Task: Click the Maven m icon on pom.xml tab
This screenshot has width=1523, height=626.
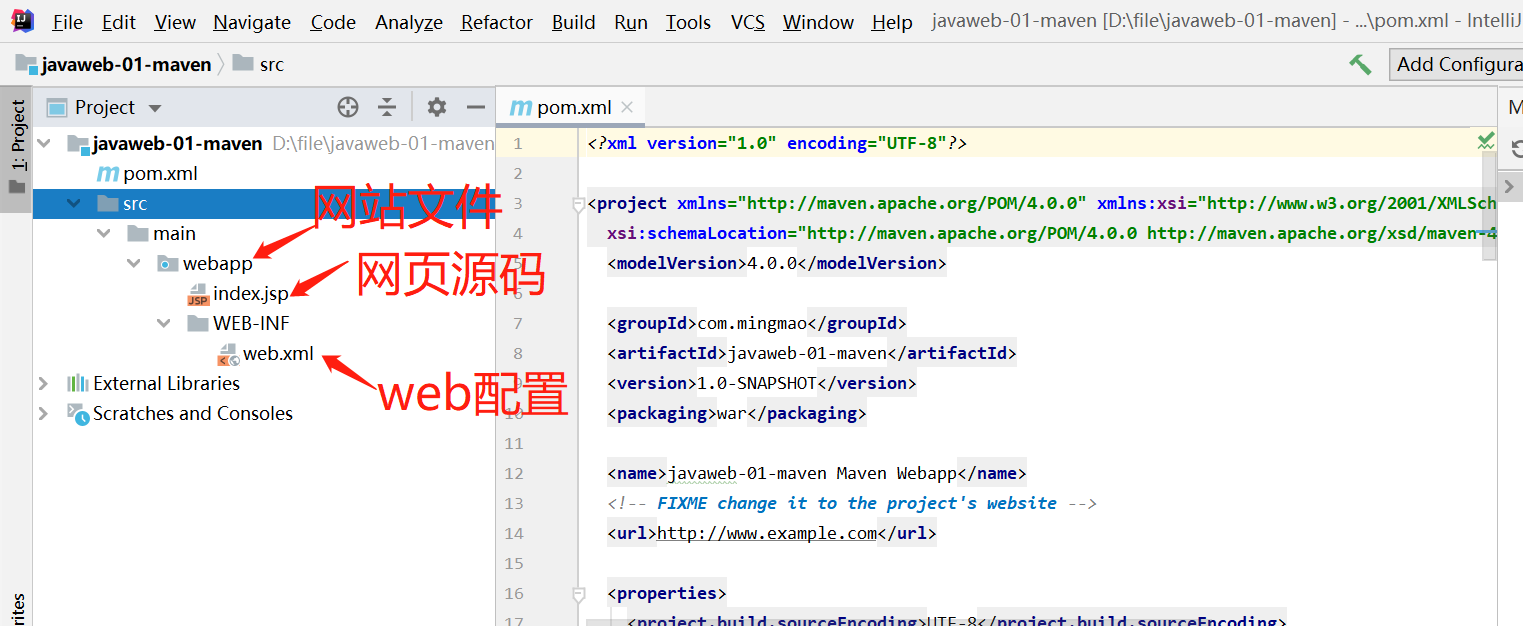Action: click(520, 108)
